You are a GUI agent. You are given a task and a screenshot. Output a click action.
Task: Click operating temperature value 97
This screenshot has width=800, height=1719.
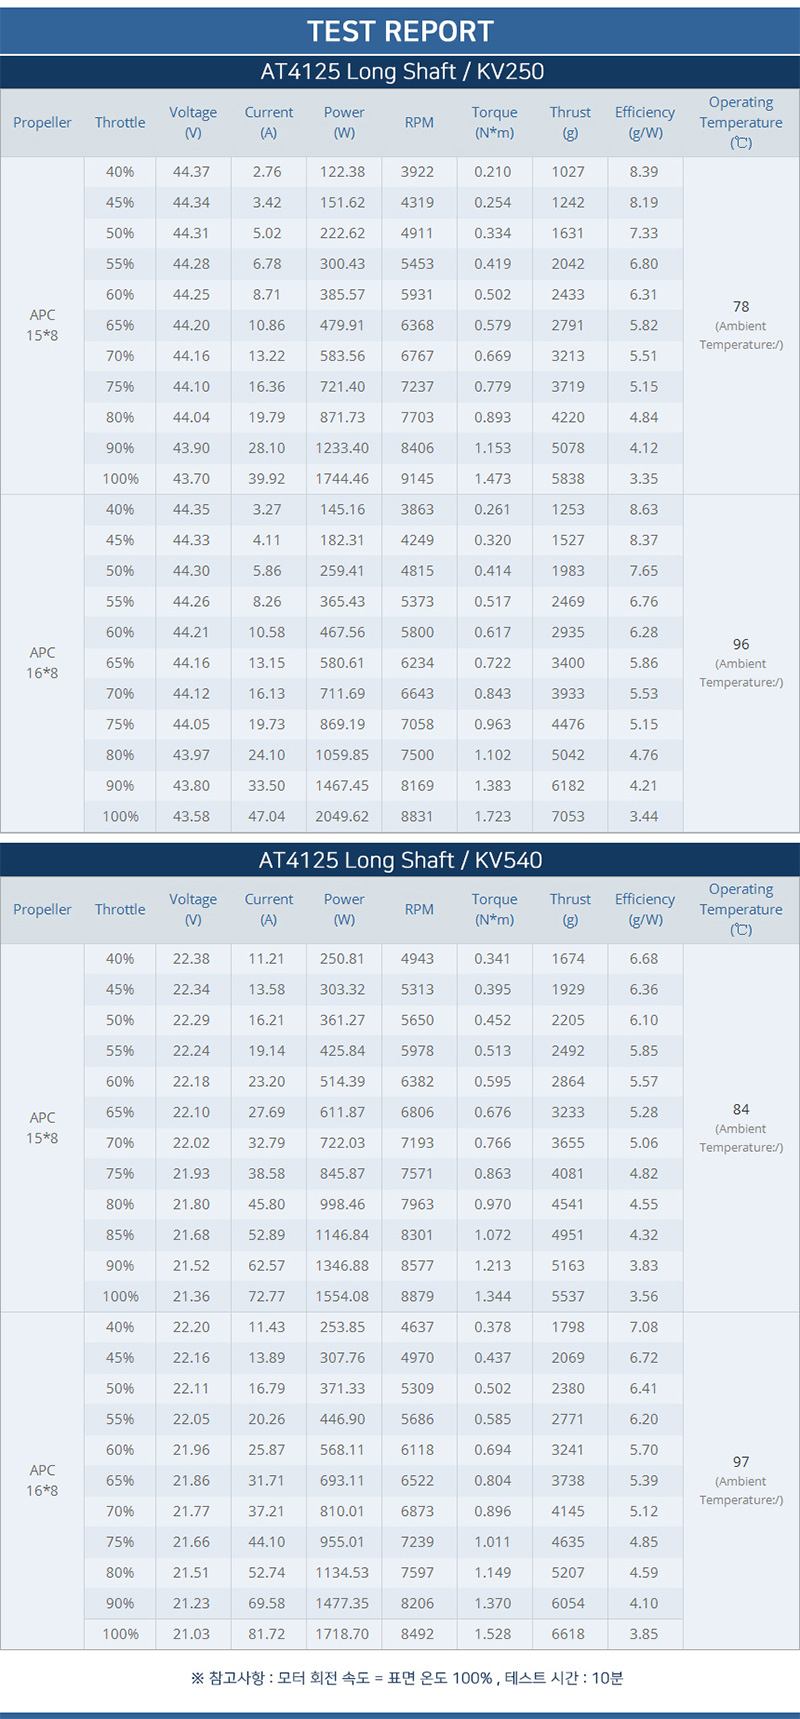pyautogui.click(x=741, y=1461)
